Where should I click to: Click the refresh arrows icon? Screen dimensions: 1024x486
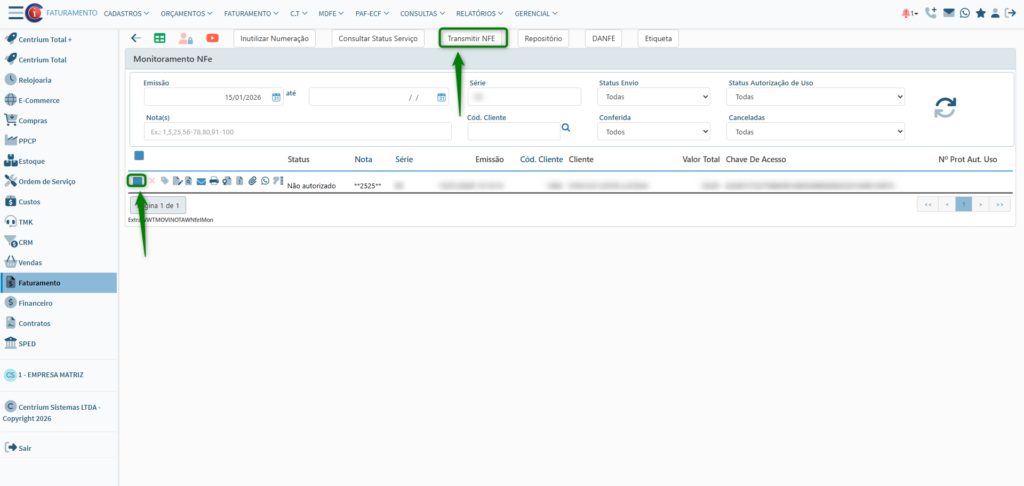945,109
